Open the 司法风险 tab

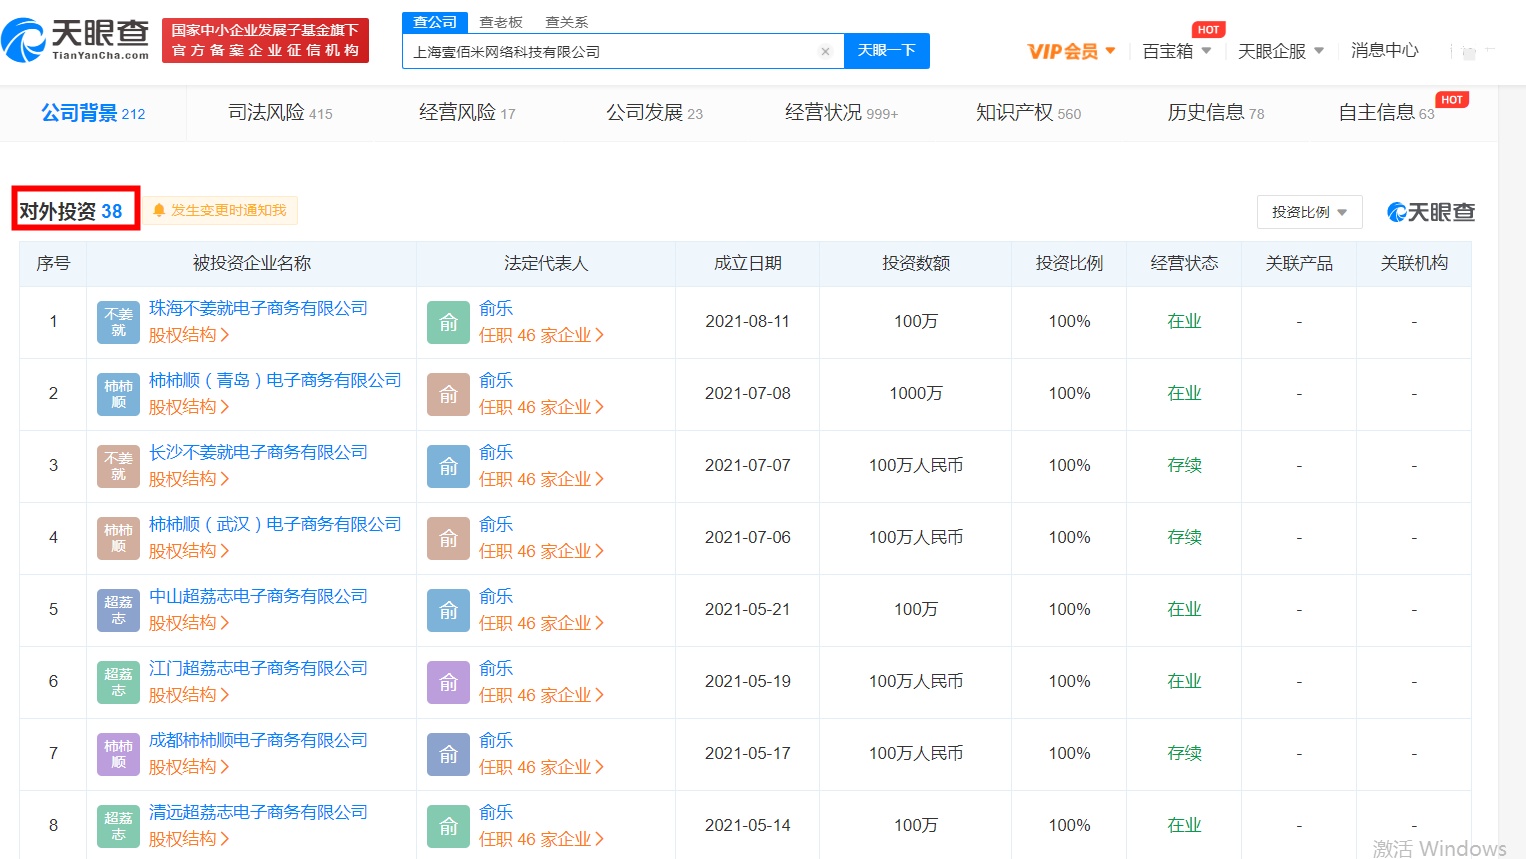pyautogui.click(x=280, y=113)
